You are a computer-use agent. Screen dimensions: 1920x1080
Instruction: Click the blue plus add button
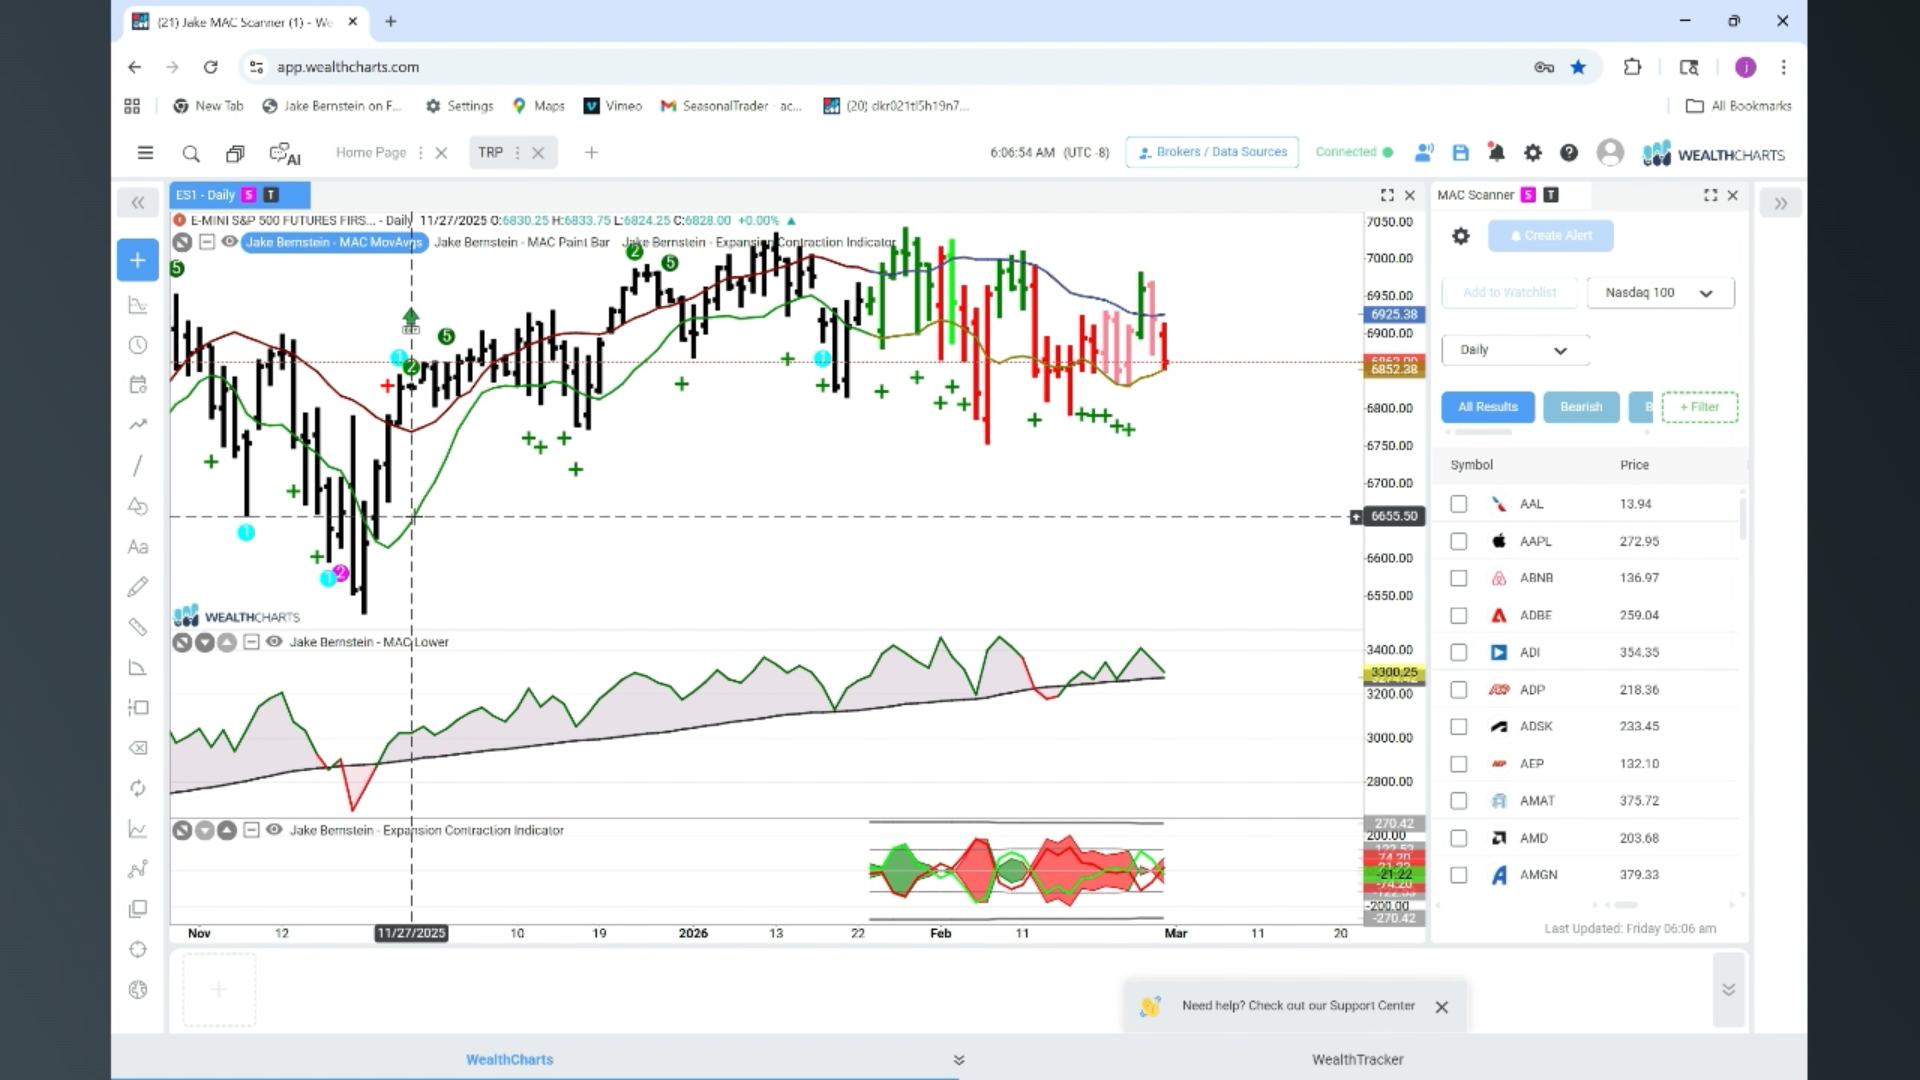(x=138, y=260)
